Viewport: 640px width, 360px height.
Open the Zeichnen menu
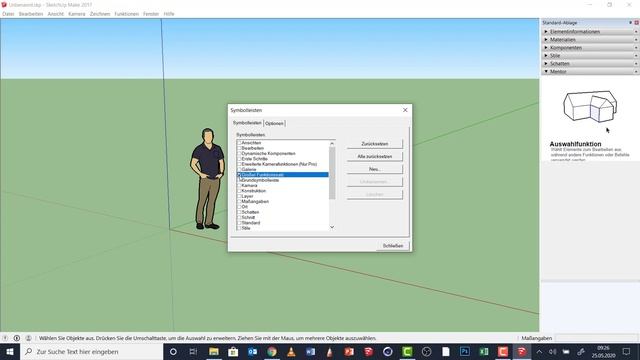tap(100, 14)
